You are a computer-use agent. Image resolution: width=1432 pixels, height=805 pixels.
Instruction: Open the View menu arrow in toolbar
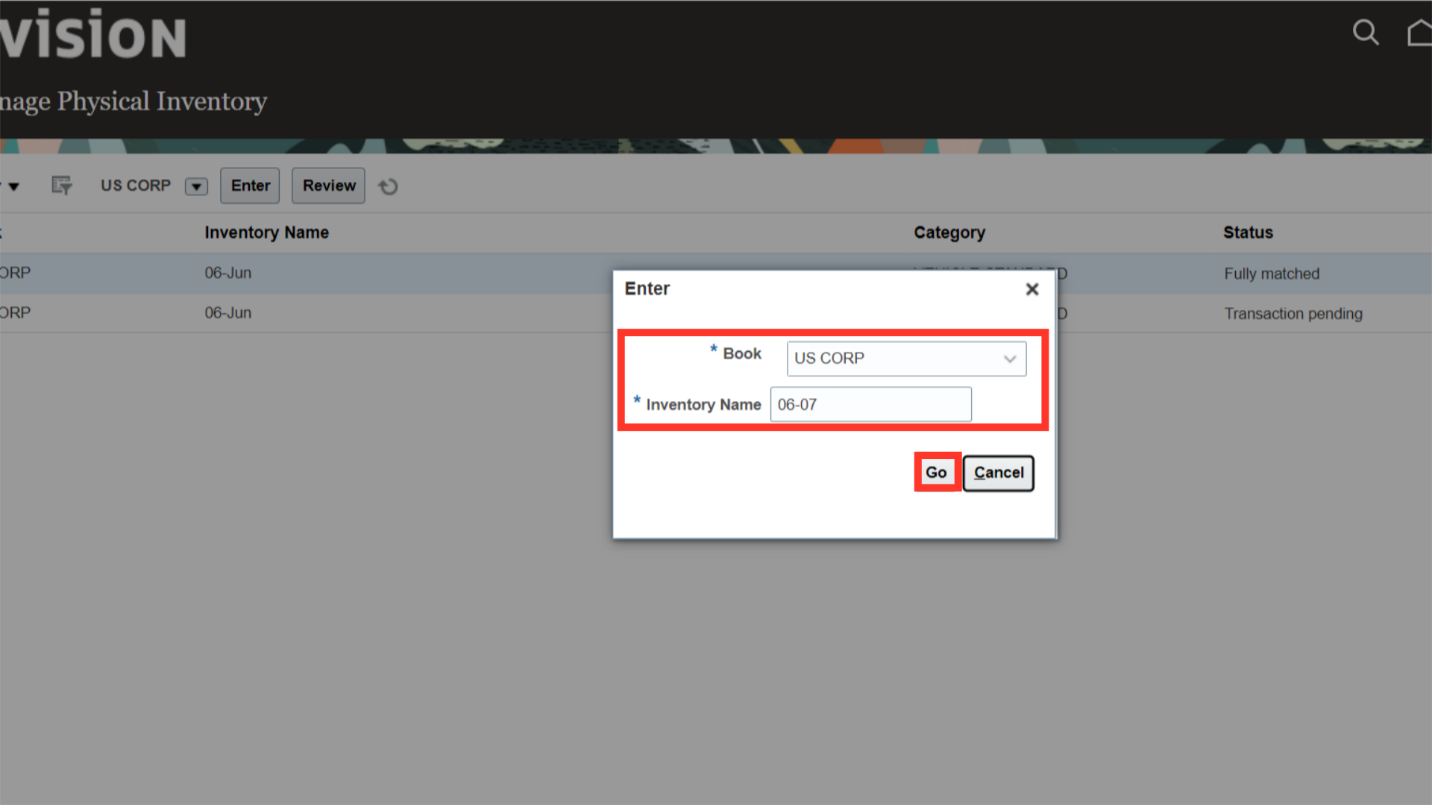tap(13, 187)
